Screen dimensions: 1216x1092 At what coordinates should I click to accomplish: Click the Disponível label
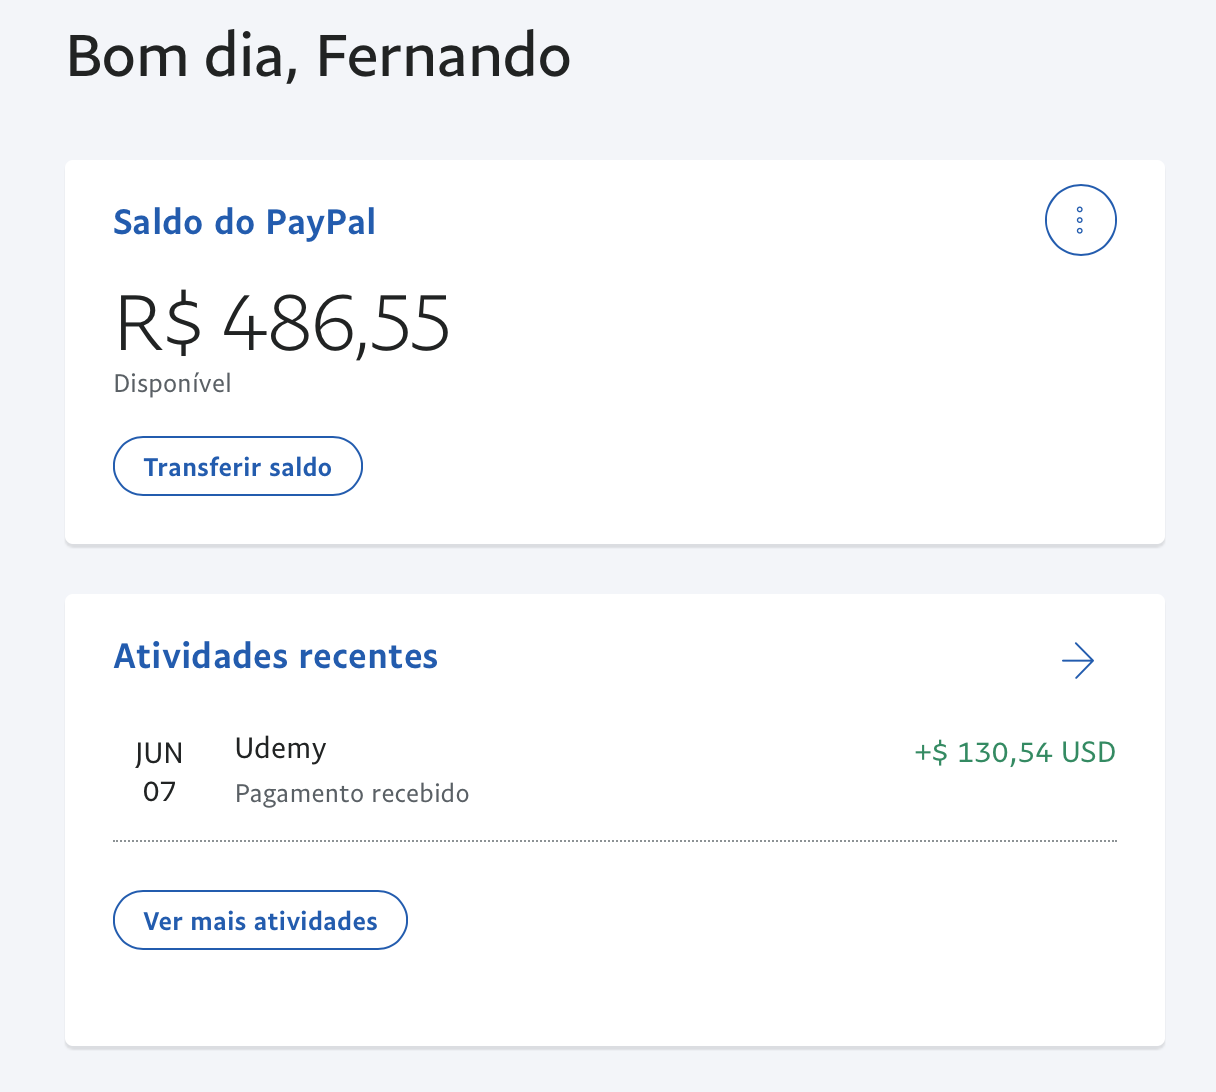pyautogui.click(x=172, y=383)
